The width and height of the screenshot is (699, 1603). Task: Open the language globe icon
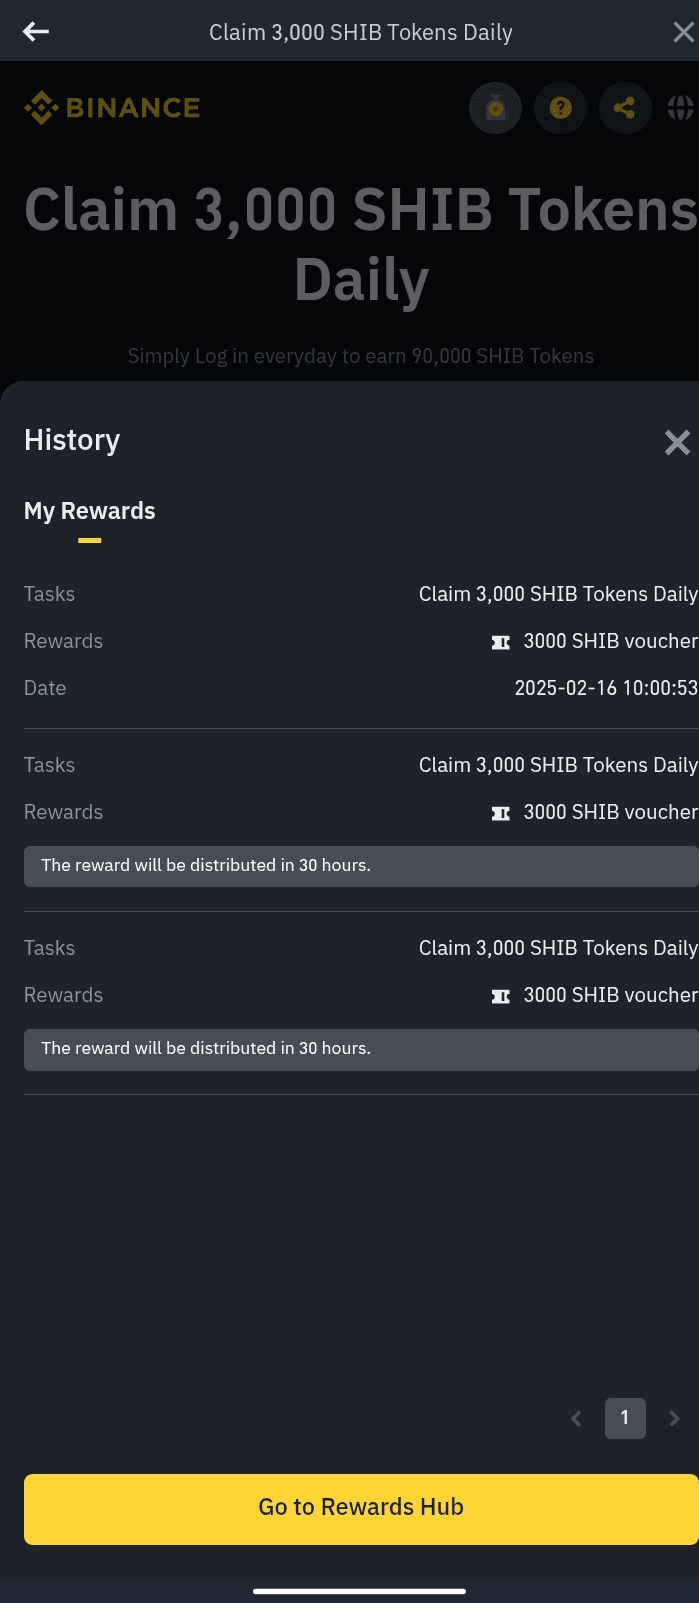coord(681,107)
